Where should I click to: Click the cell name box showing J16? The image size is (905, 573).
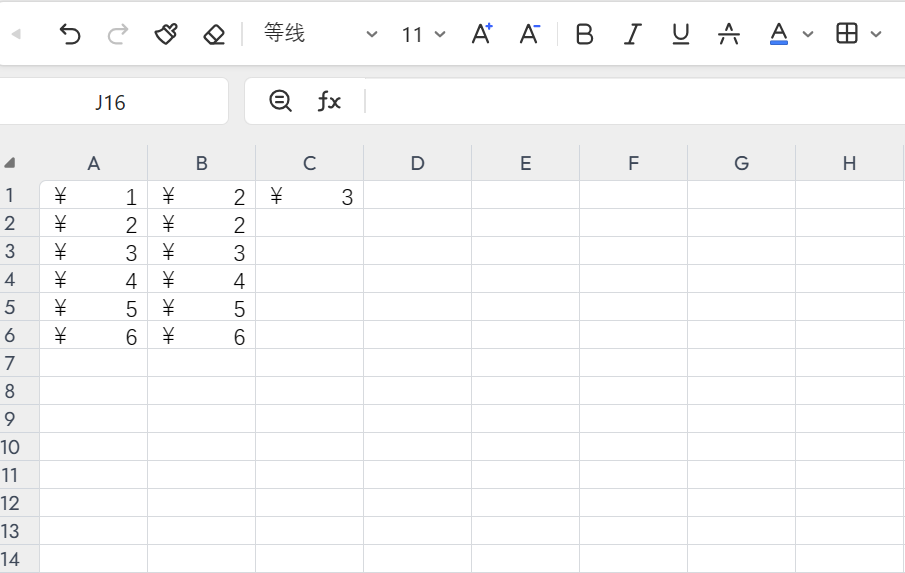tap(111, 102)
